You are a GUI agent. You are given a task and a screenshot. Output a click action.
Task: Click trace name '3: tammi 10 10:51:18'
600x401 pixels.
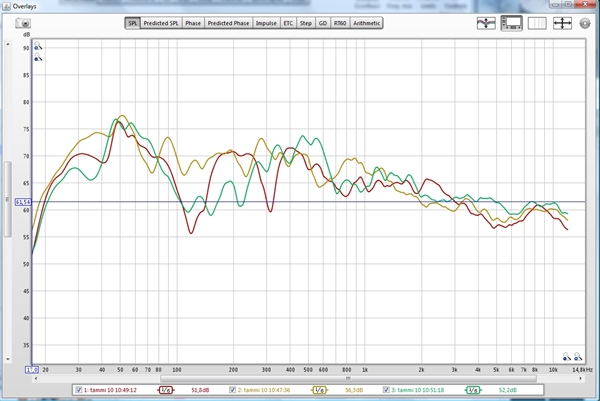click(x=417, y=390)
